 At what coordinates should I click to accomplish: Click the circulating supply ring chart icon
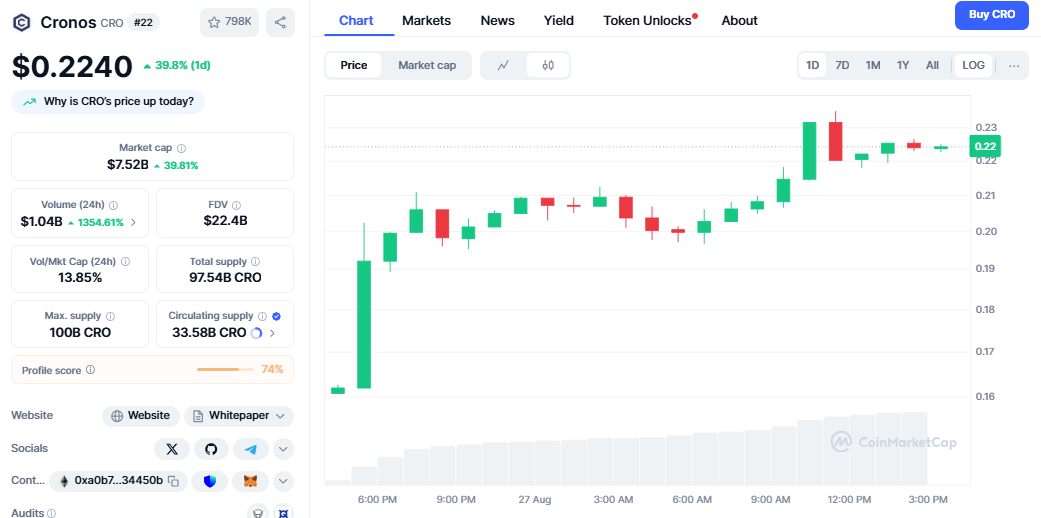[257, 333]
